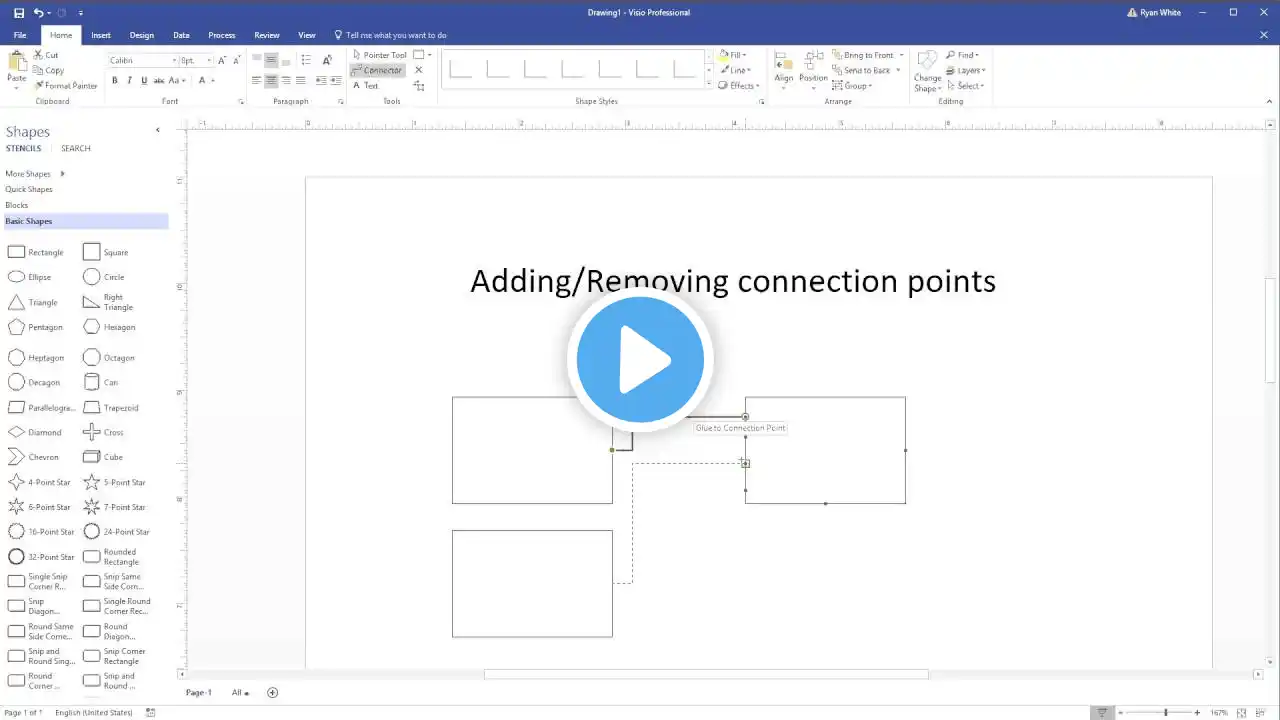Toggle Bold formatting

pos(115,80)
